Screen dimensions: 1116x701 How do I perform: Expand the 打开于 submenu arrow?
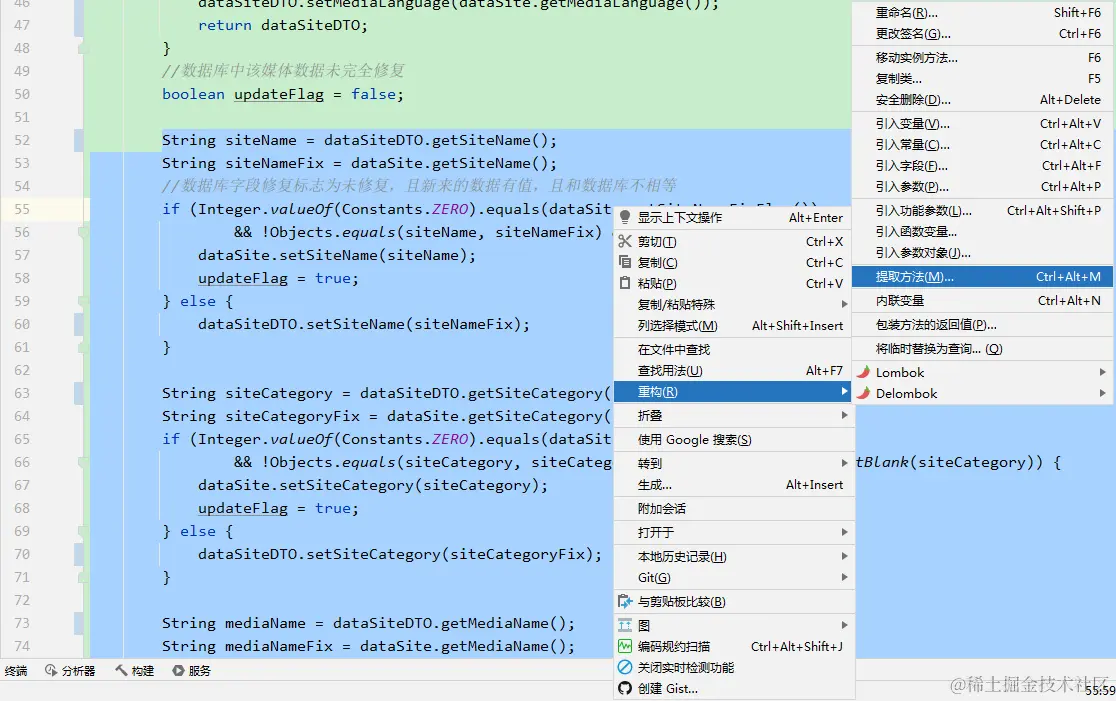(x=844, y=532)
